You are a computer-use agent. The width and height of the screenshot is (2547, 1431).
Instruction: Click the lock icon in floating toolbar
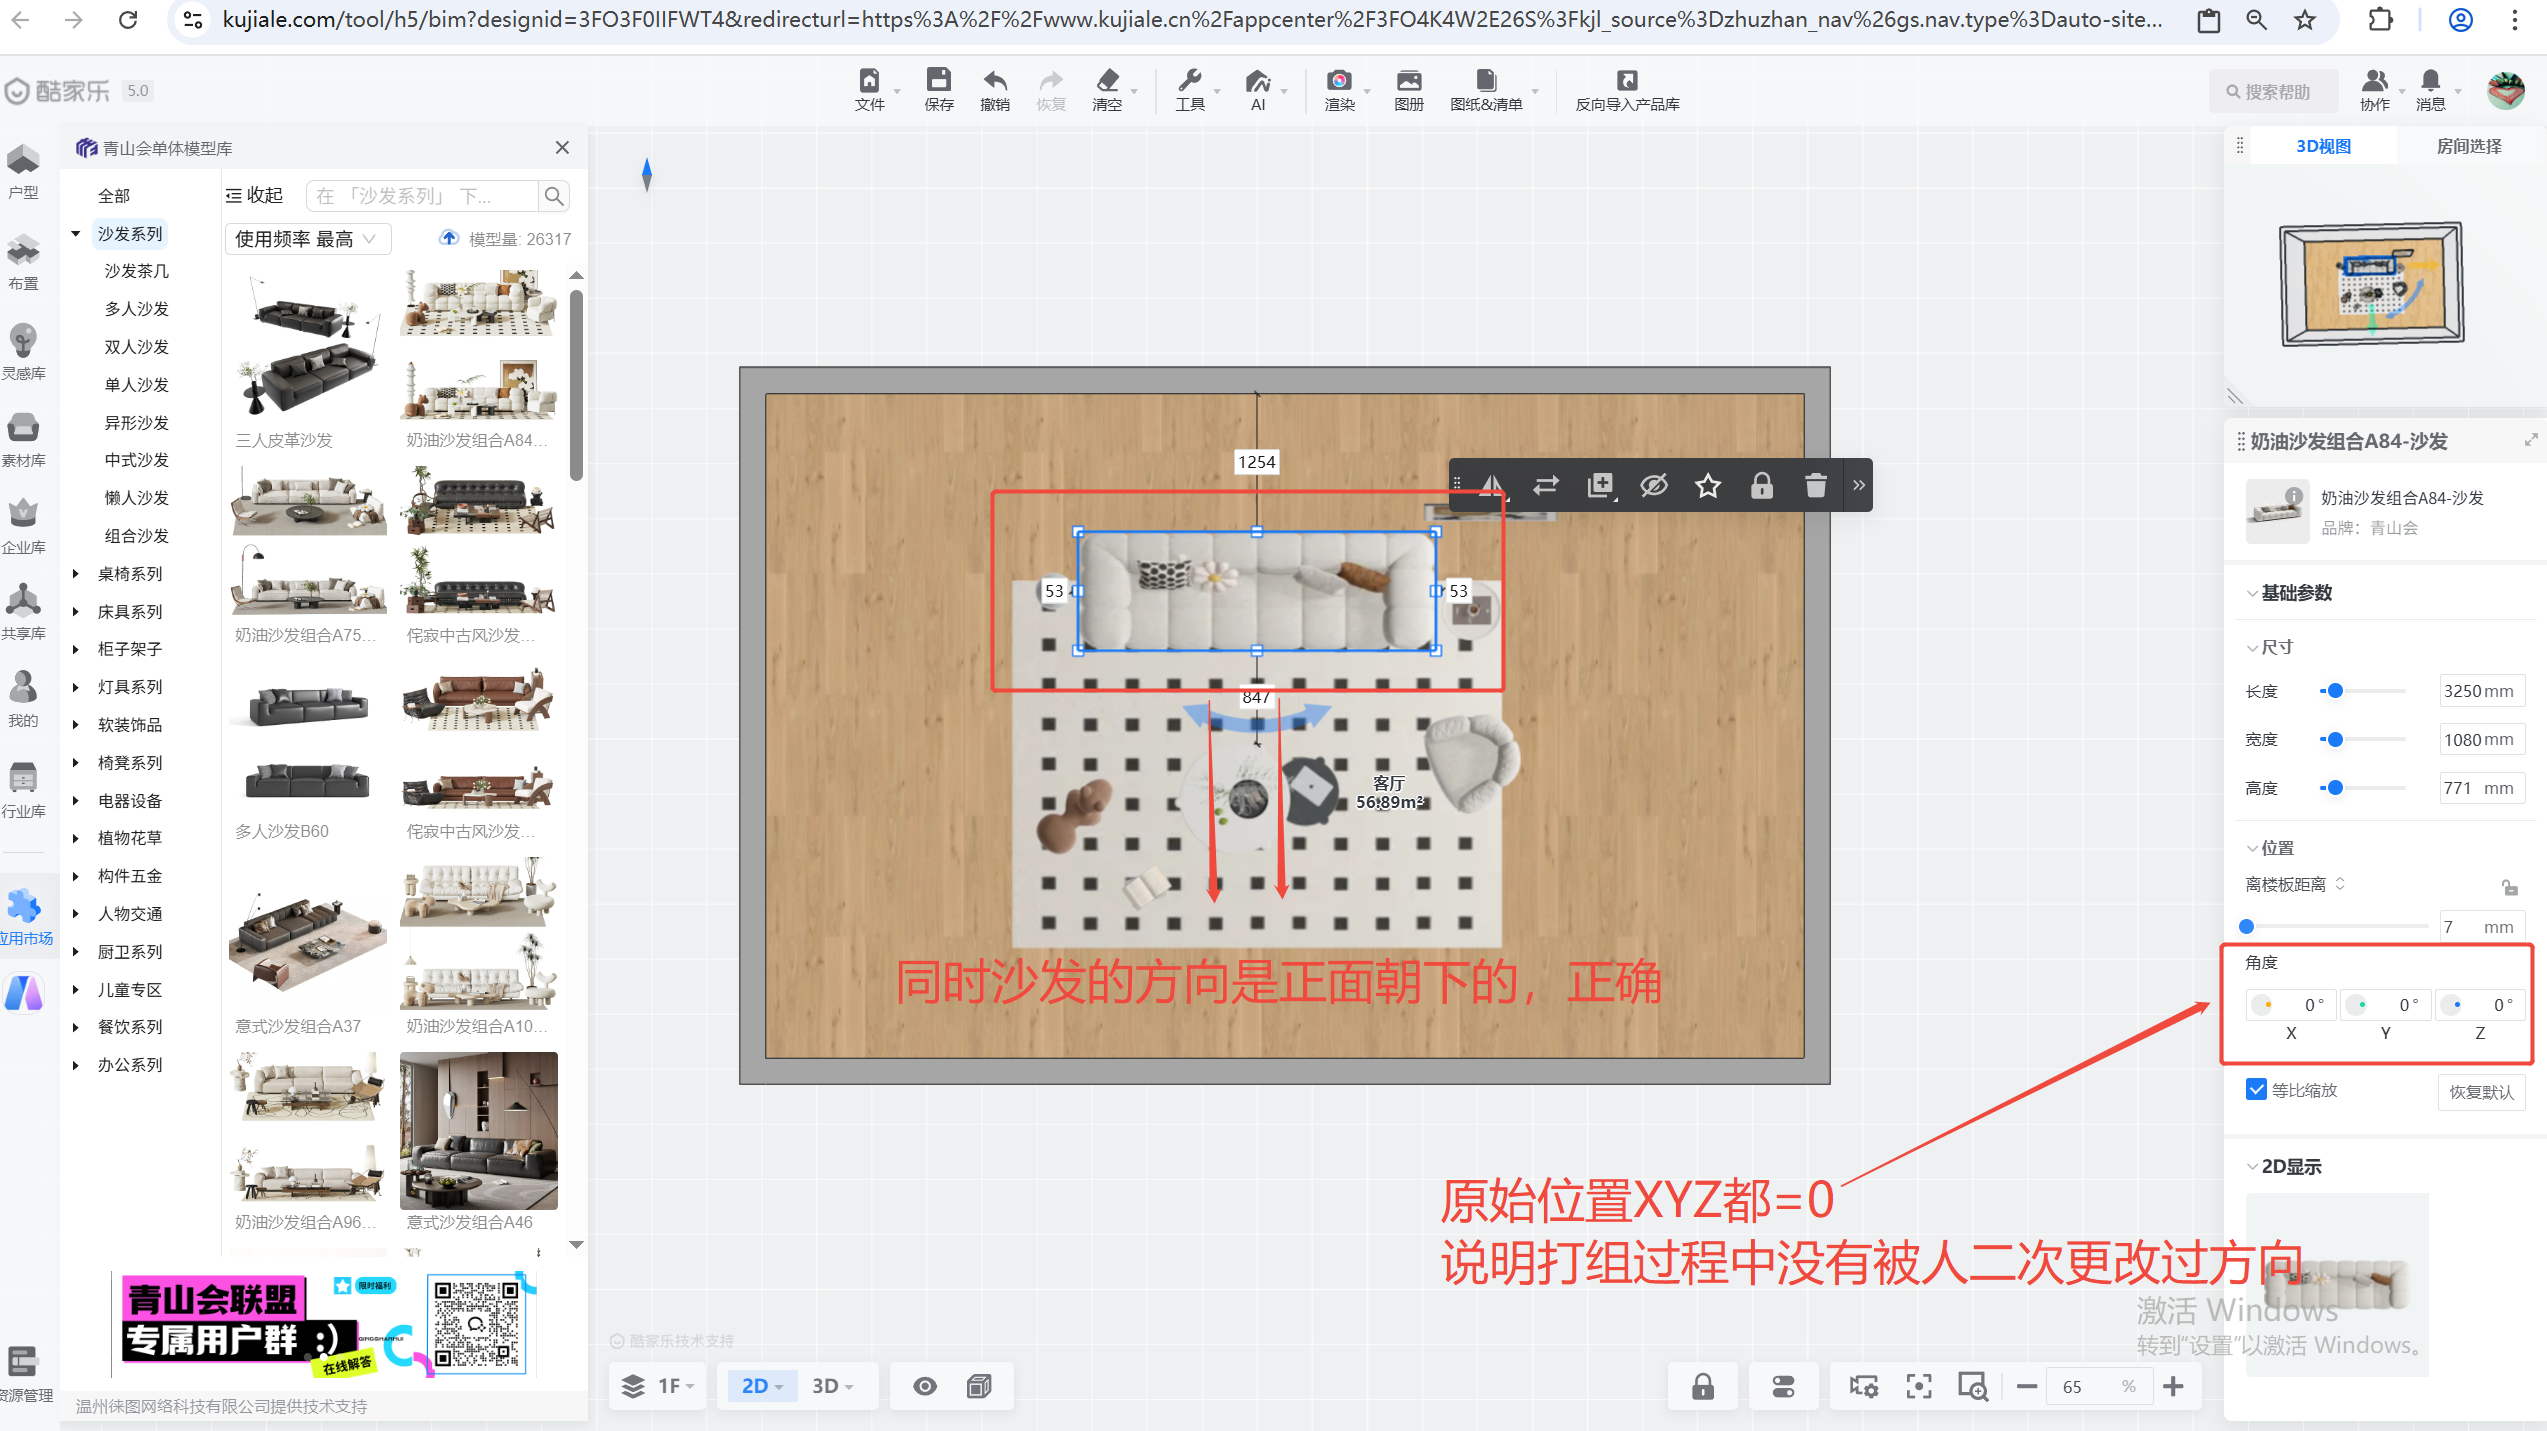(1762, 486)
